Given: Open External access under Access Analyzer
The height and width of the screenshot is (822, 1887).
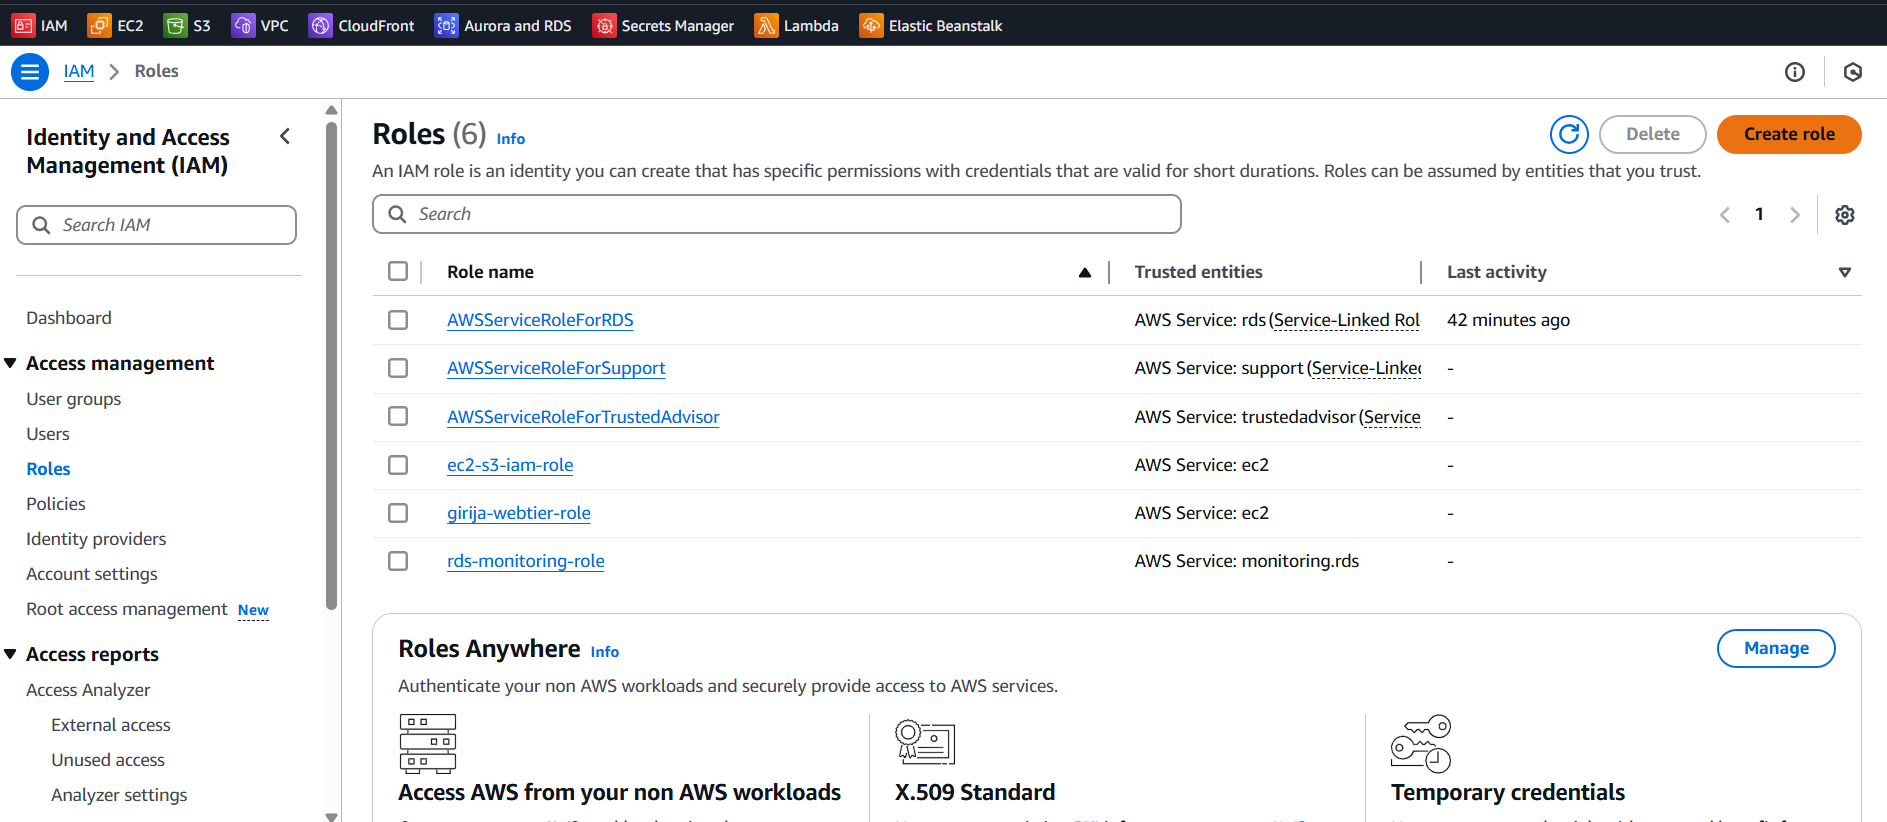Looking at the screenshot, I should click(x=111, y=725).
